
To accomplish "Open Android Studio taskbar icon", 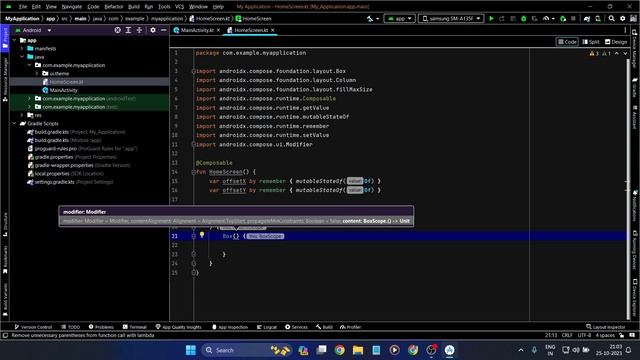I will (449, 350).
